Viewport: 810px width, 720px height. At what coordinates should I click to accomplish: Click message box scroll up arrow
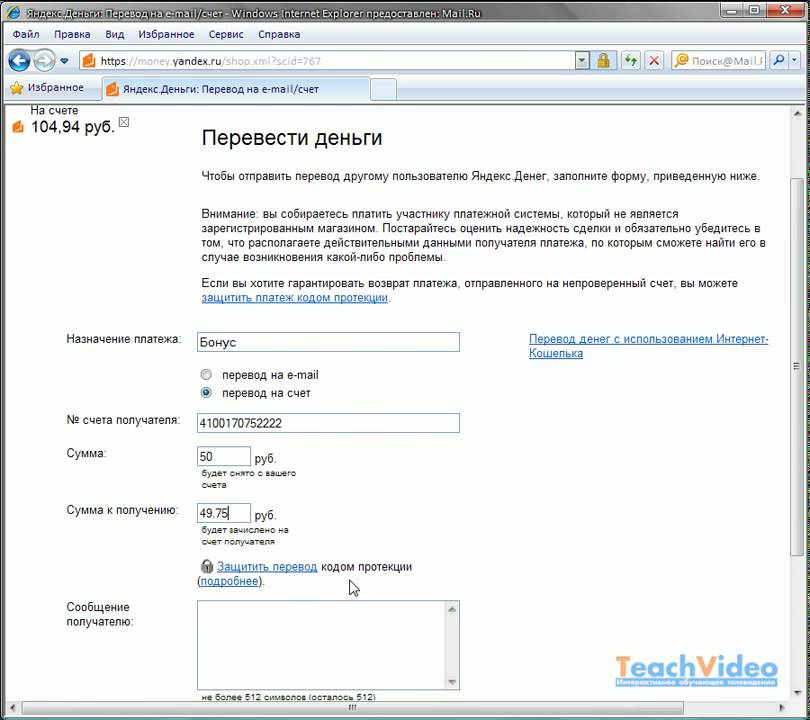tap(451, 609)
